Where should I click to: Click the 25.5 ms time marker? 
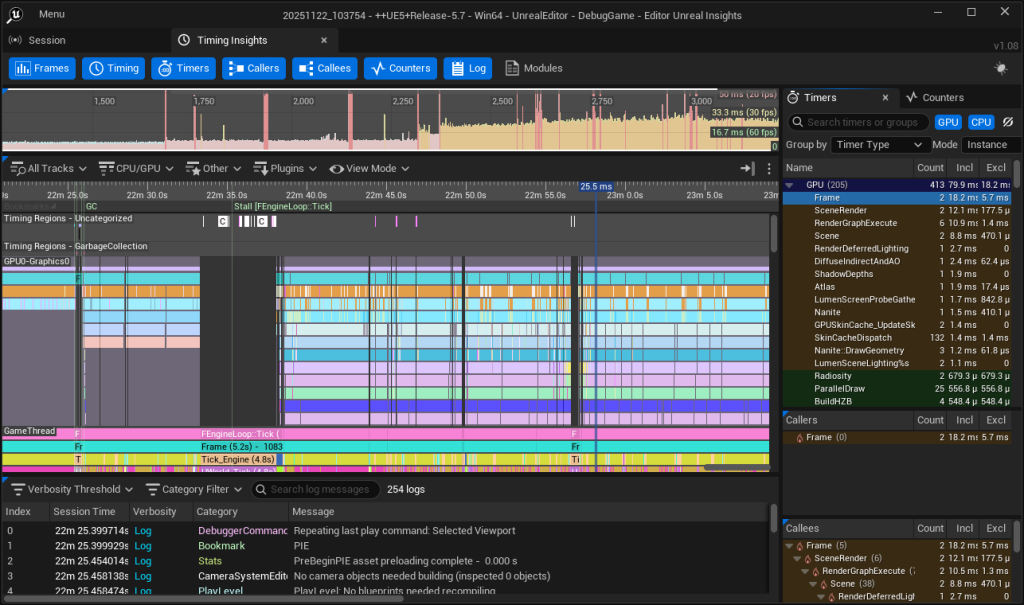pyautogui.click(x=596, y=186)
